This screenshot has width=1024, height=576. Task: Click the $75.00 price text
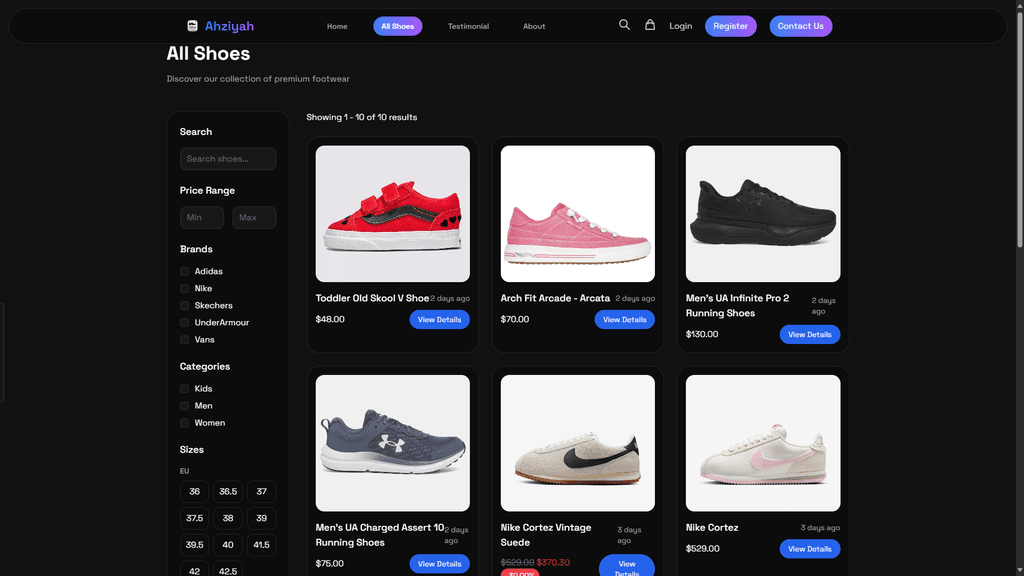330,564
